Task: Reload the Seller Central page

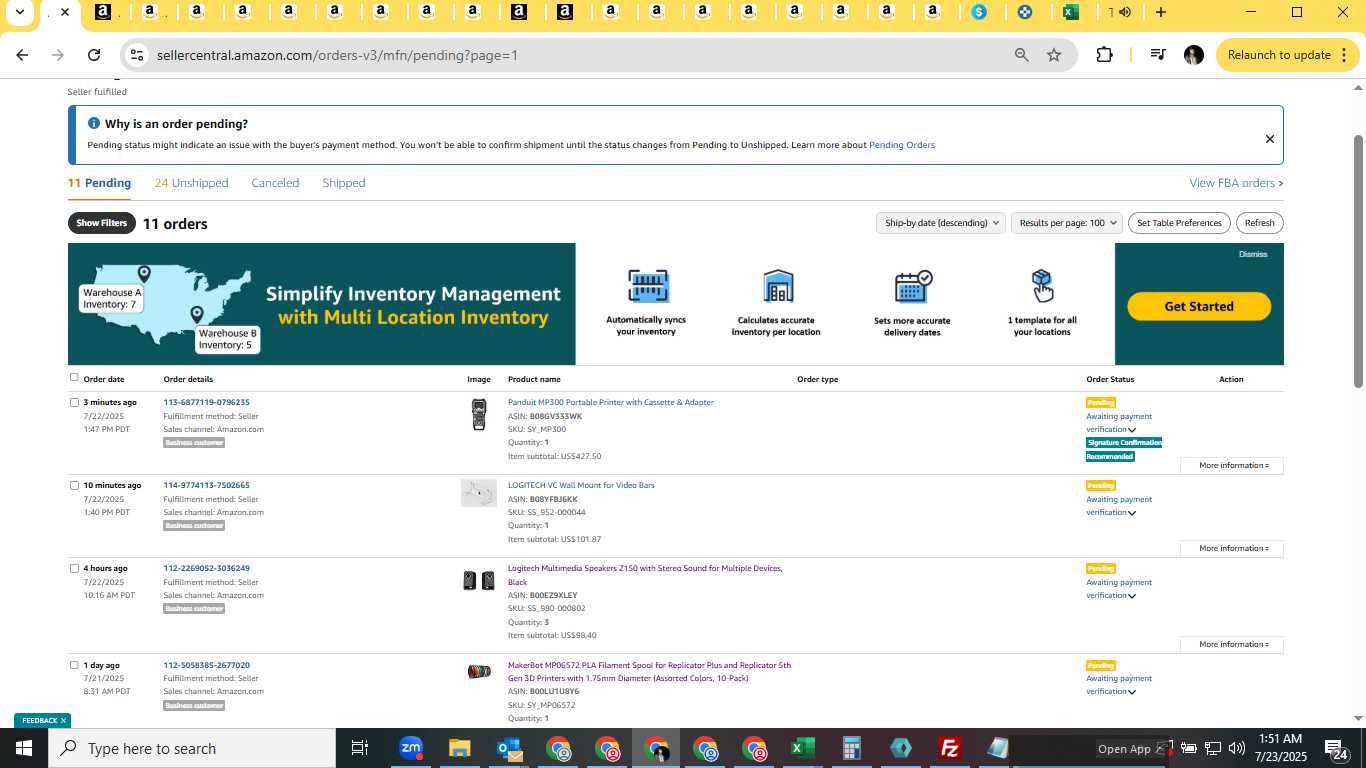Action: coord(94,55)
